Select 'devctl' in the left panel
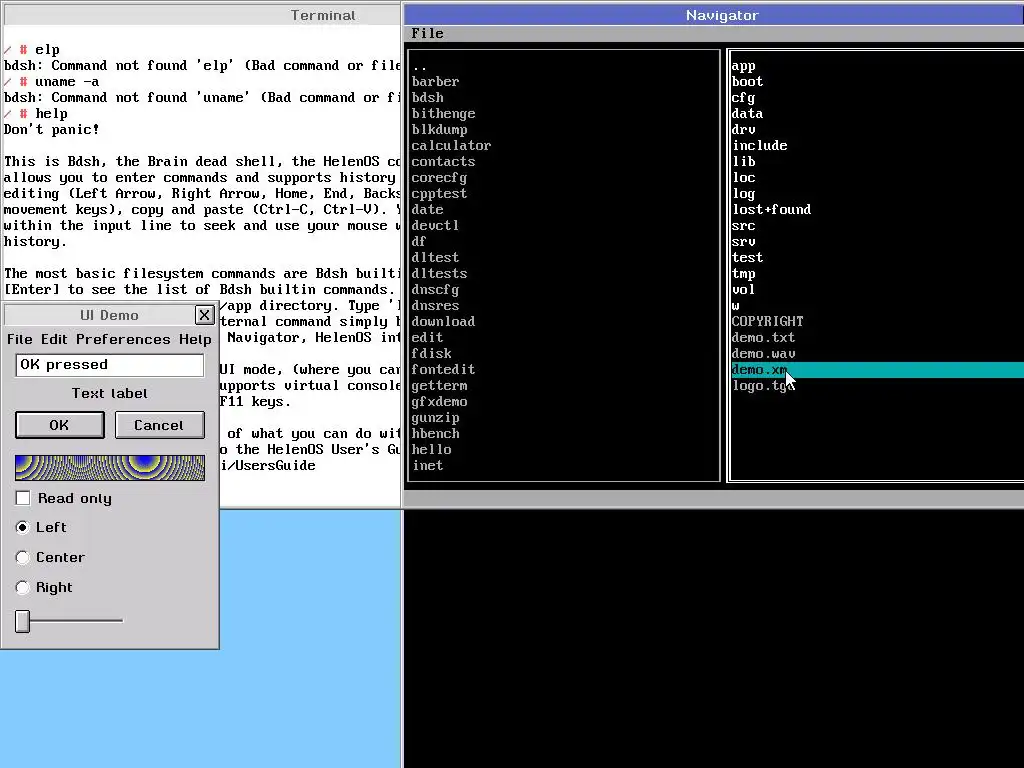1024x768 pixels. tap(564, 225)
